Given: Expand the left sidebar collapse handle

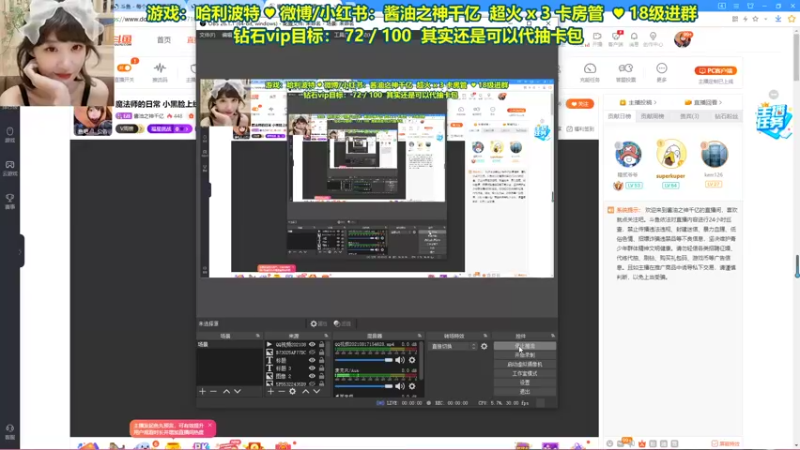Looking at the screenshot, I should click(20, 251).
